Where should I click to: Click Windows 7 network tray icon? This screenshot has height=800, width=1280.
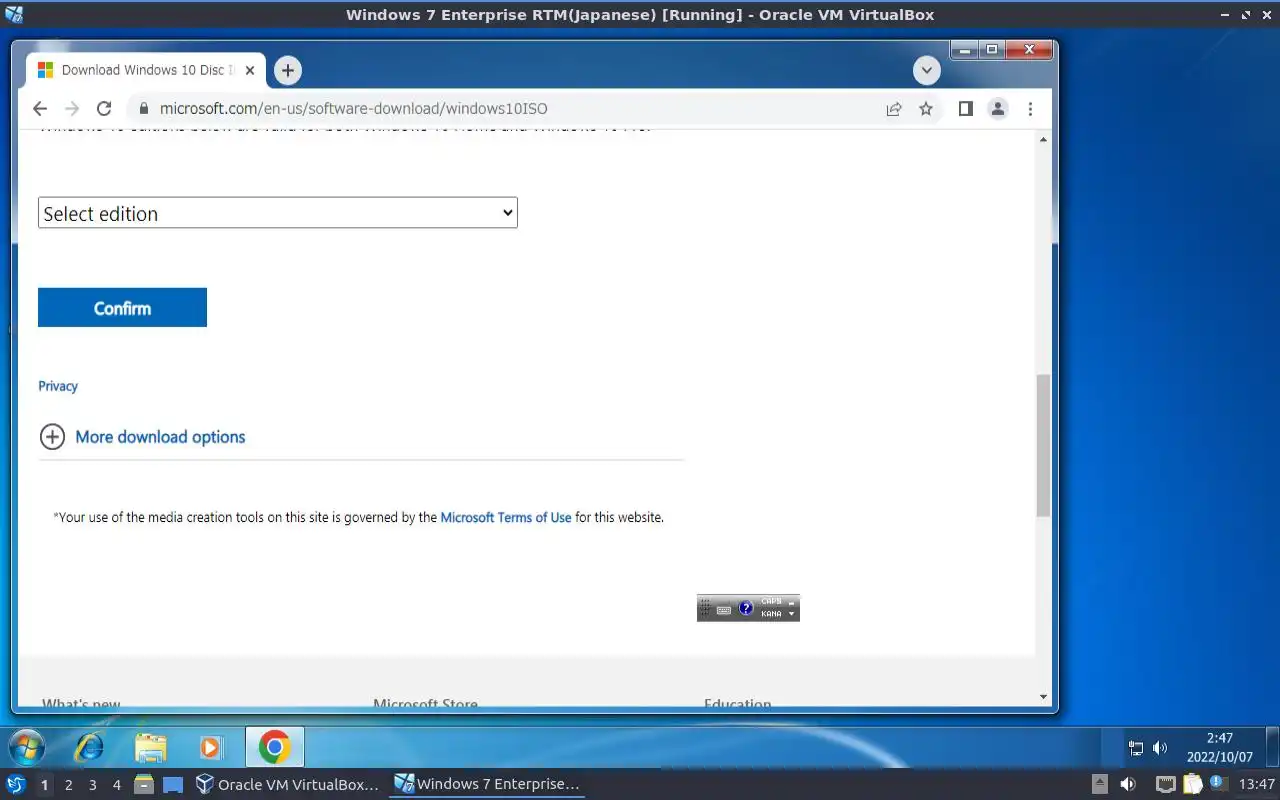point(1136,748)
